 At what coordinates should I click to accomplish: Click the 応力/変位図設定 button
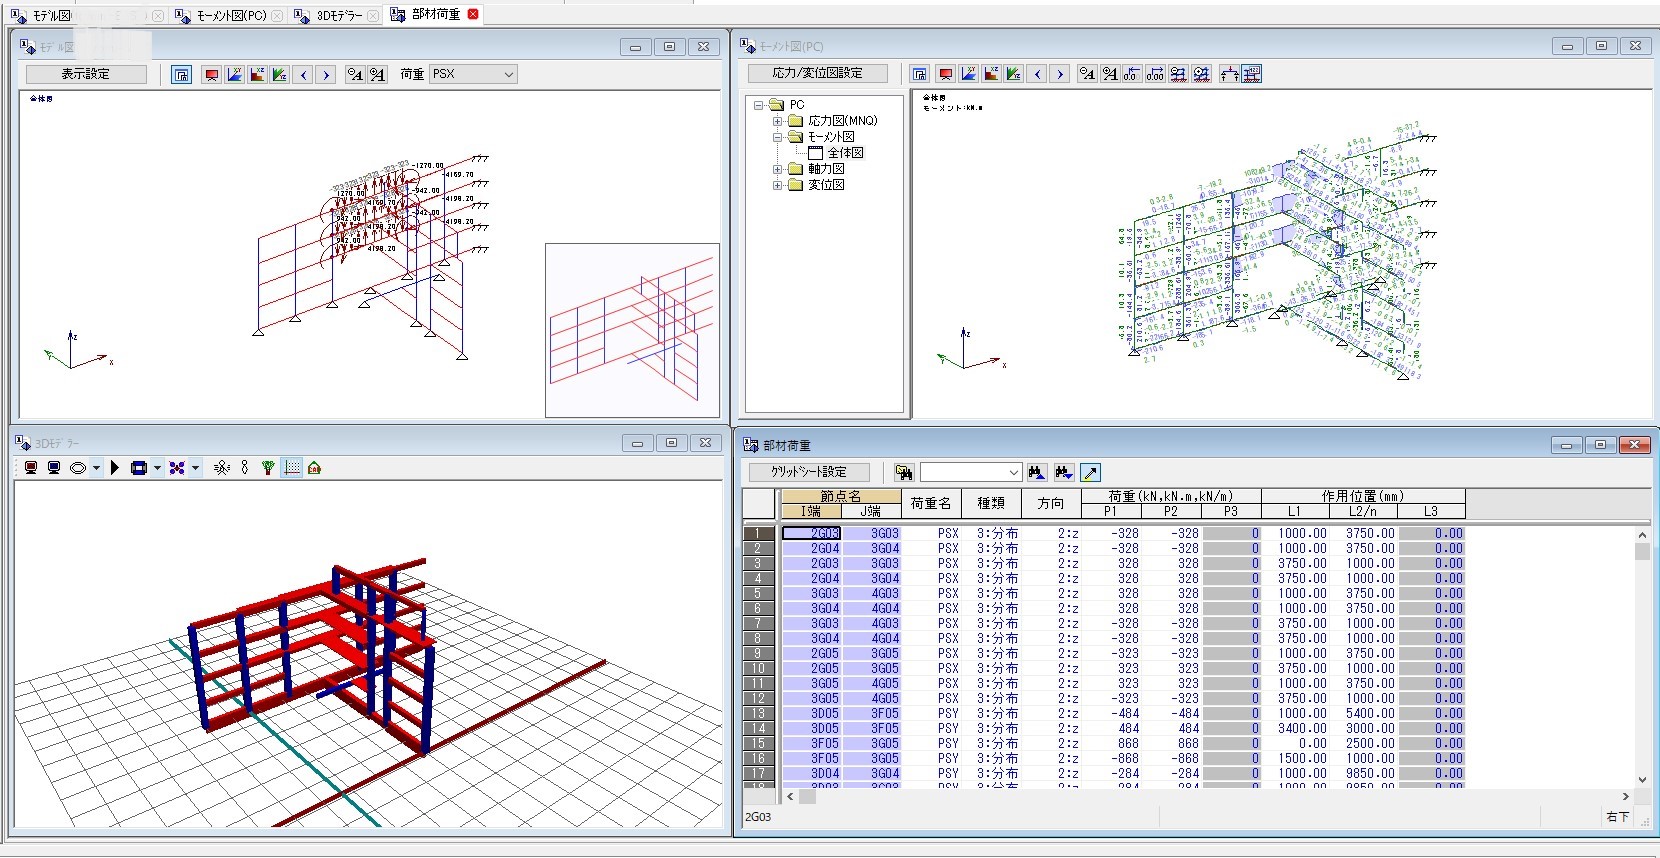[817, 73]
